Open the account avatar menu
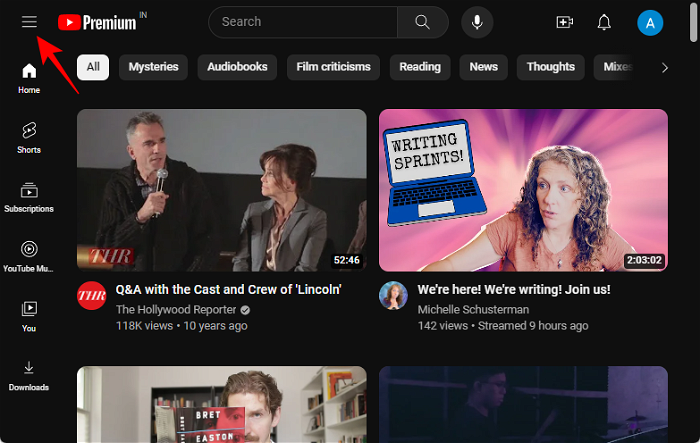The width and height of the screenshot is (700, 443). [650, 23]
